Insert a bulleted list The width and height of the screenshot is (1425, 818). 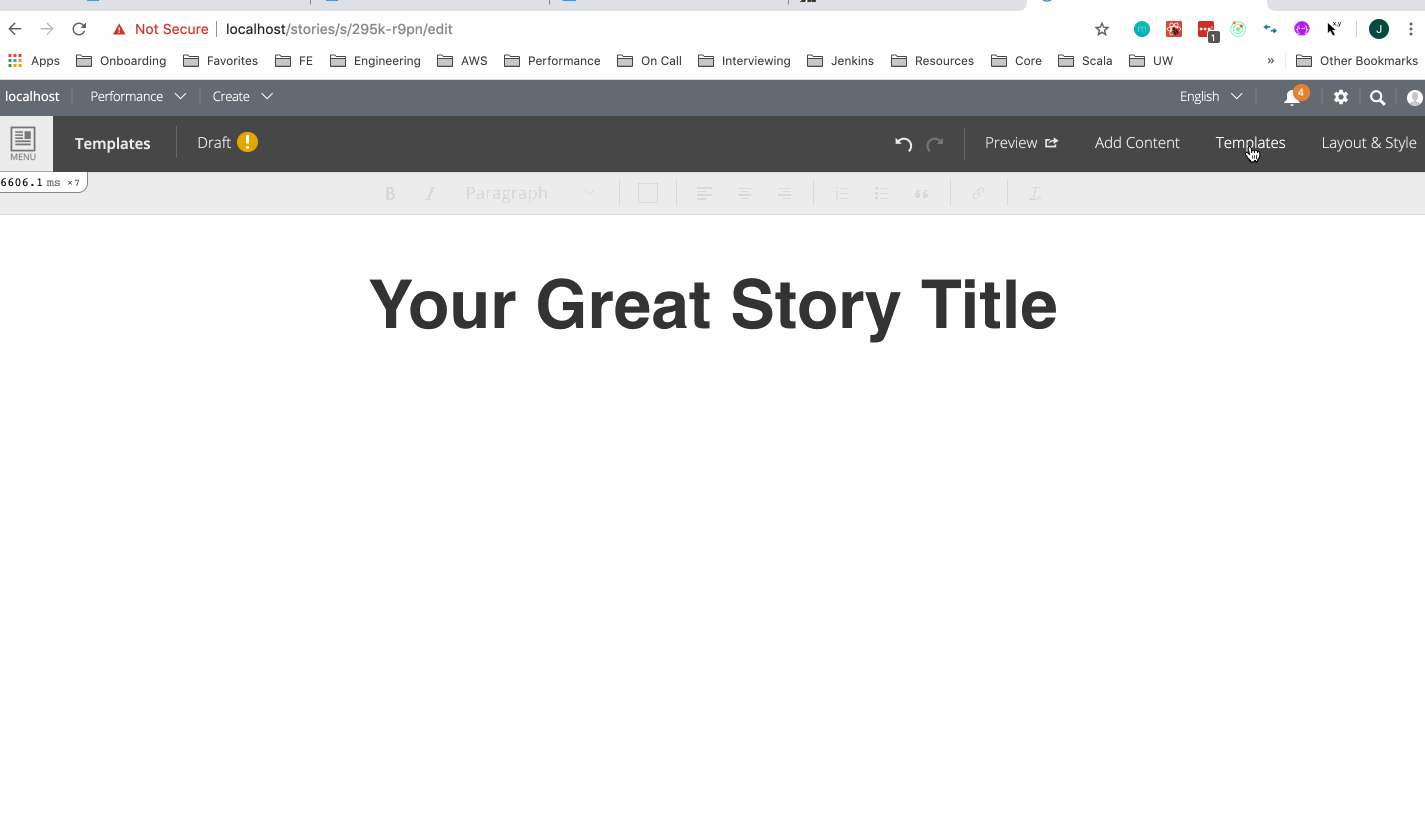[x=881, y=193]
